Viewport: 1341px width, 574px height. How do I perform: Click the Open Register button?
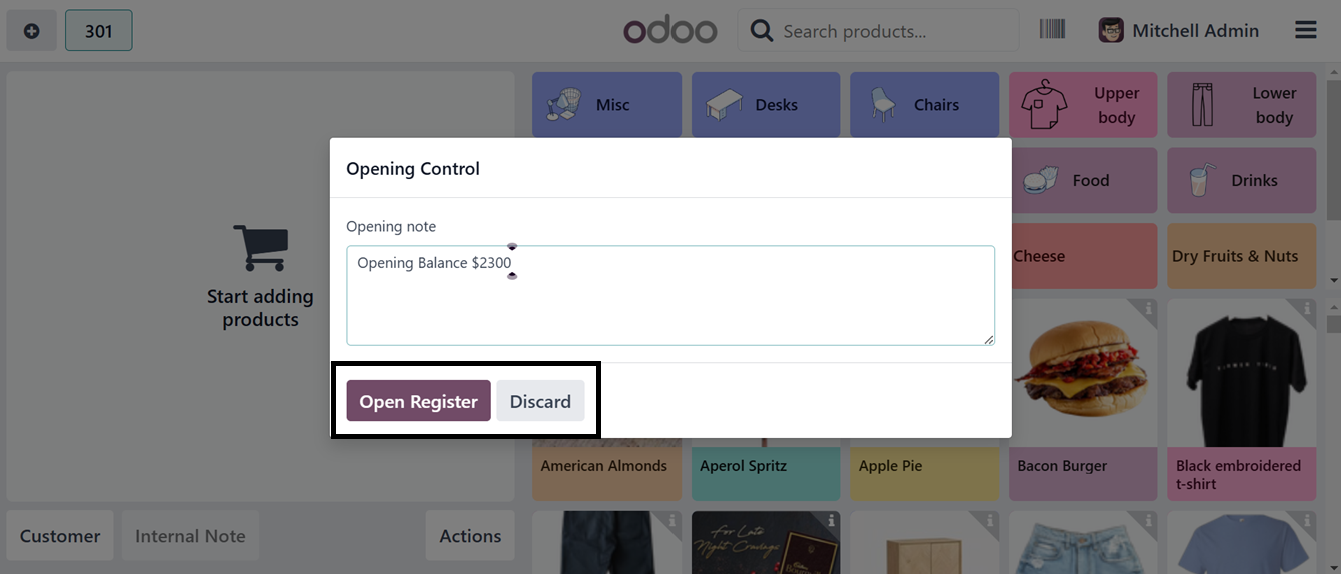point(418,401)
